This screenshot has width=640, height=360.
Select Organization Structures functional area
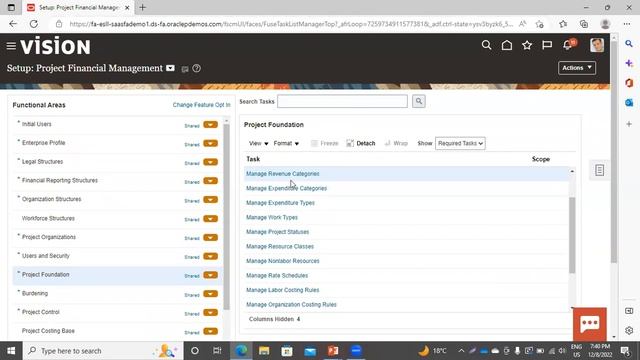click(51, 199)
